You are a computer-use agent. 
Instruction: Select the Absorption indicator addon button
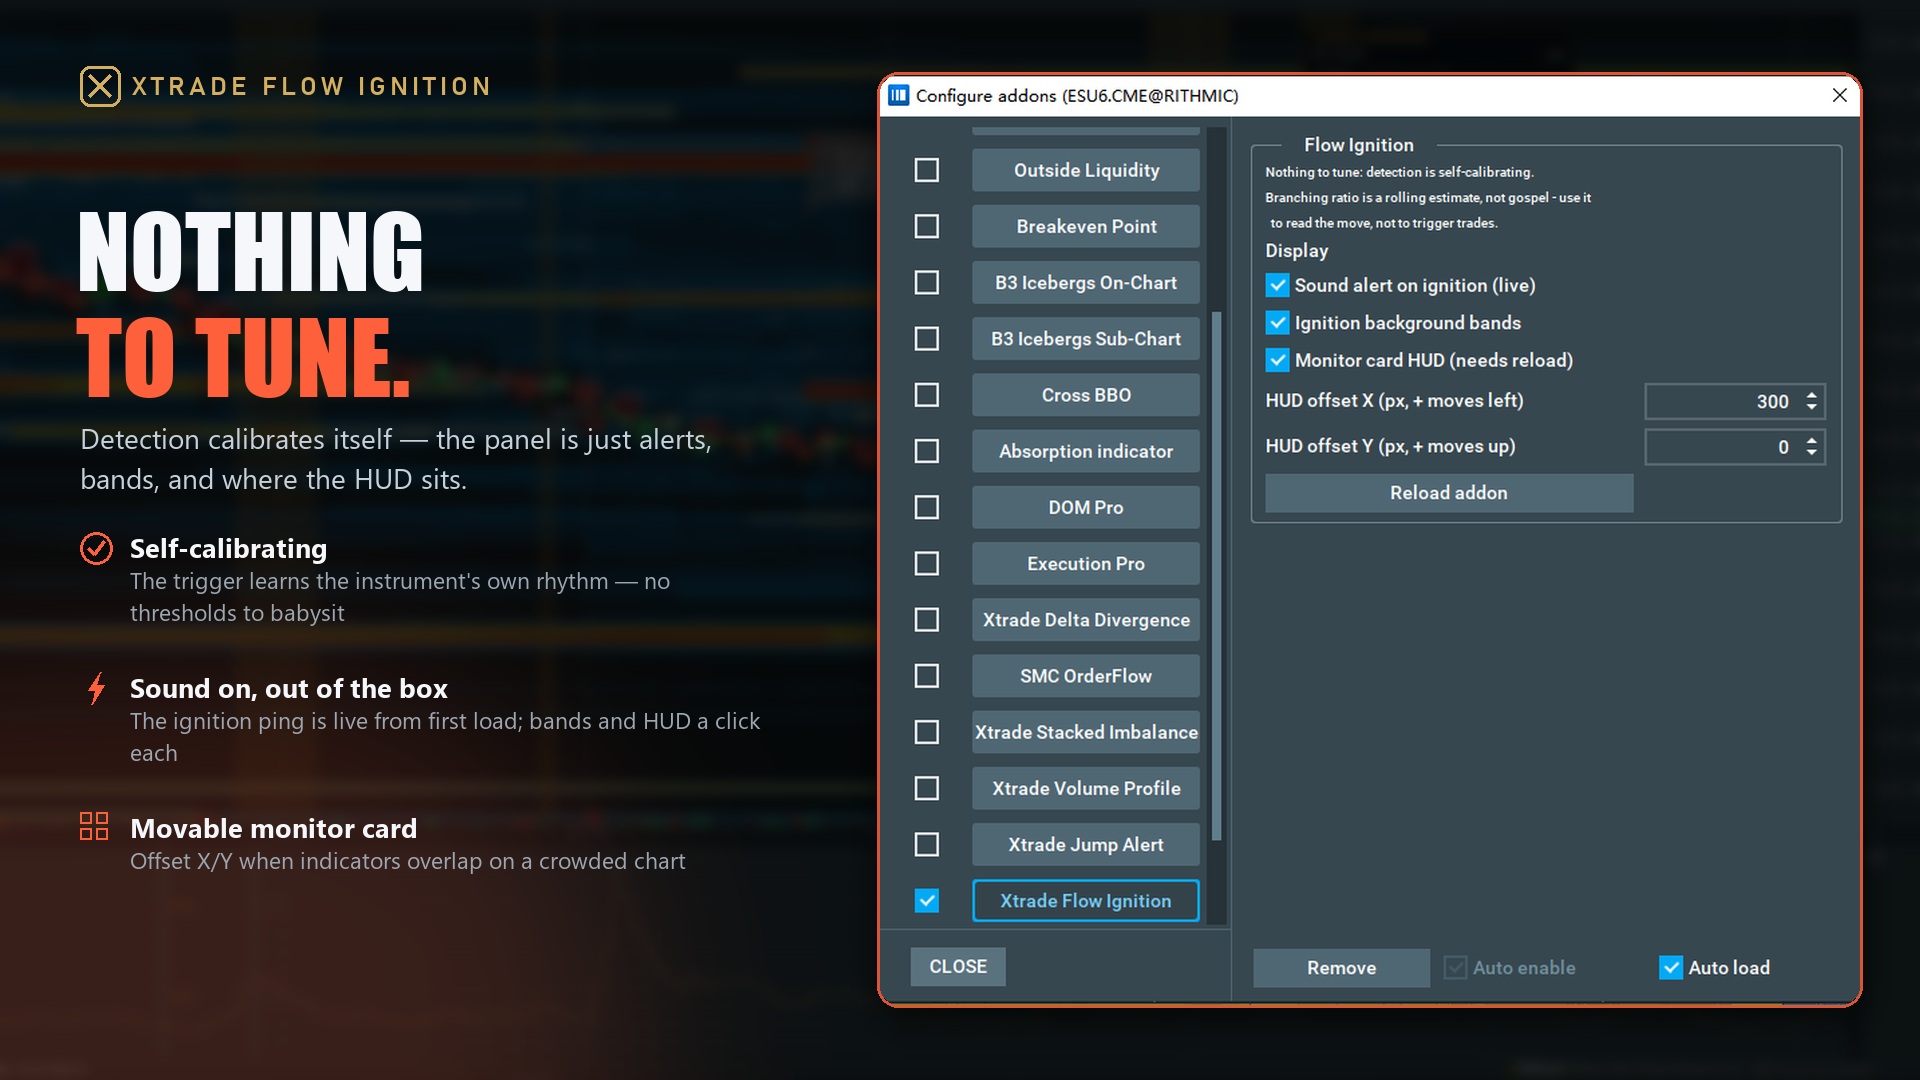[x=1086, y=451]
